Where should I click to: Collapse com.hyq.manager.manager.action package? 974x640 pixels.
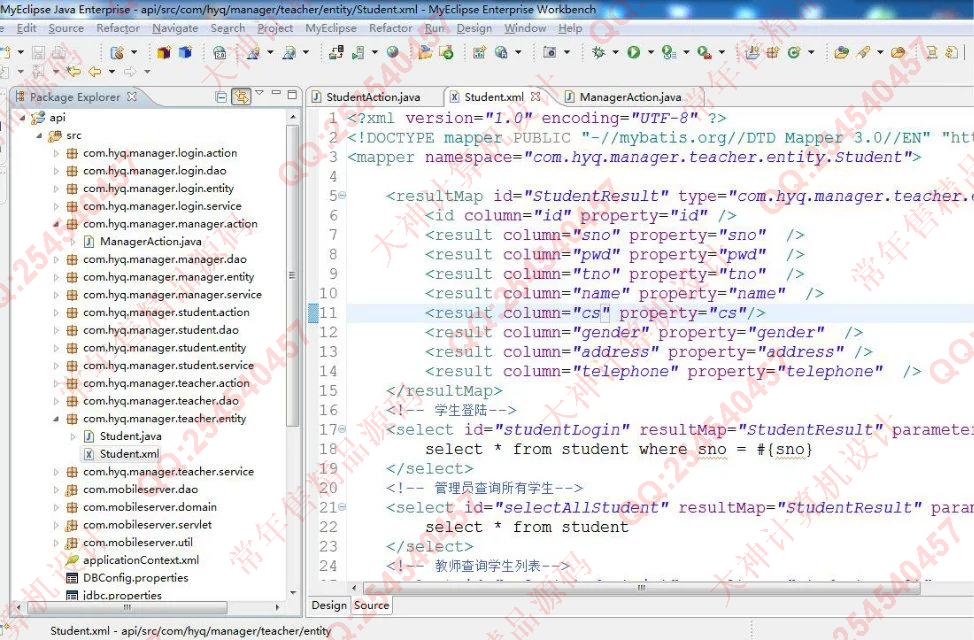pyautogui.click(x=57, y=224)
